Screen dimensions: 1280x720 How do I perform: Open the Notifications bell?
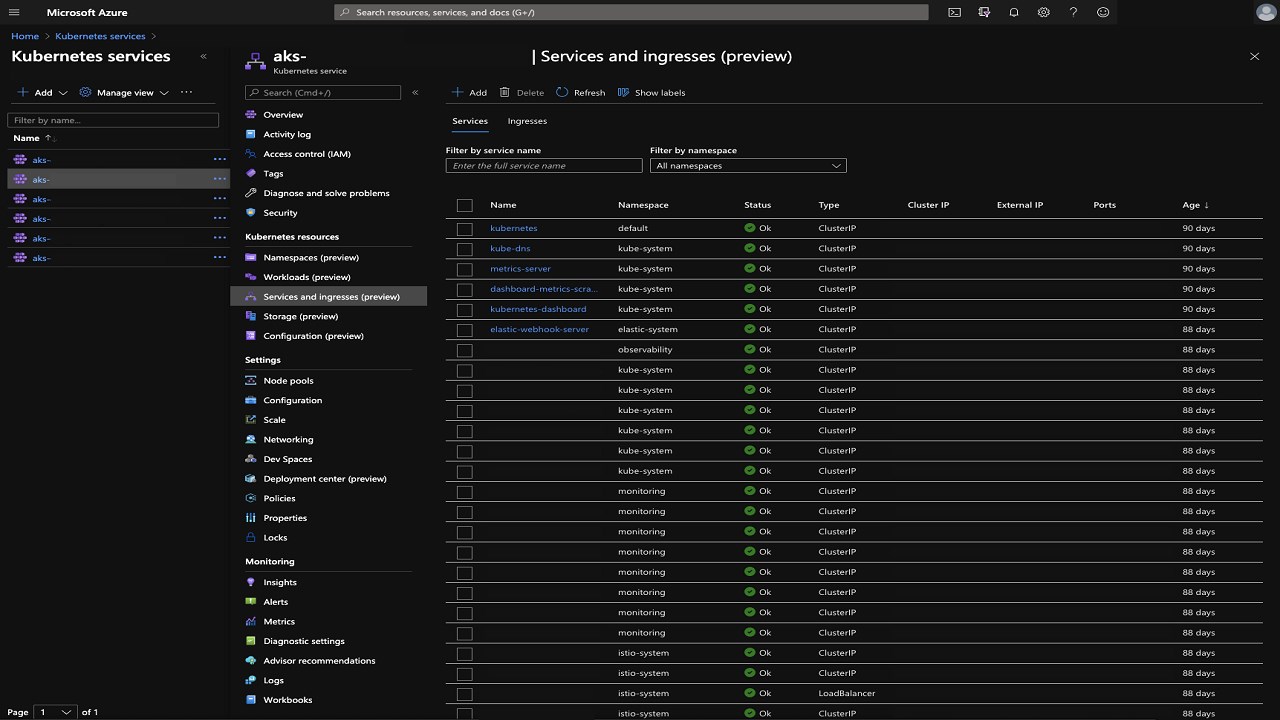[1014, 12]
